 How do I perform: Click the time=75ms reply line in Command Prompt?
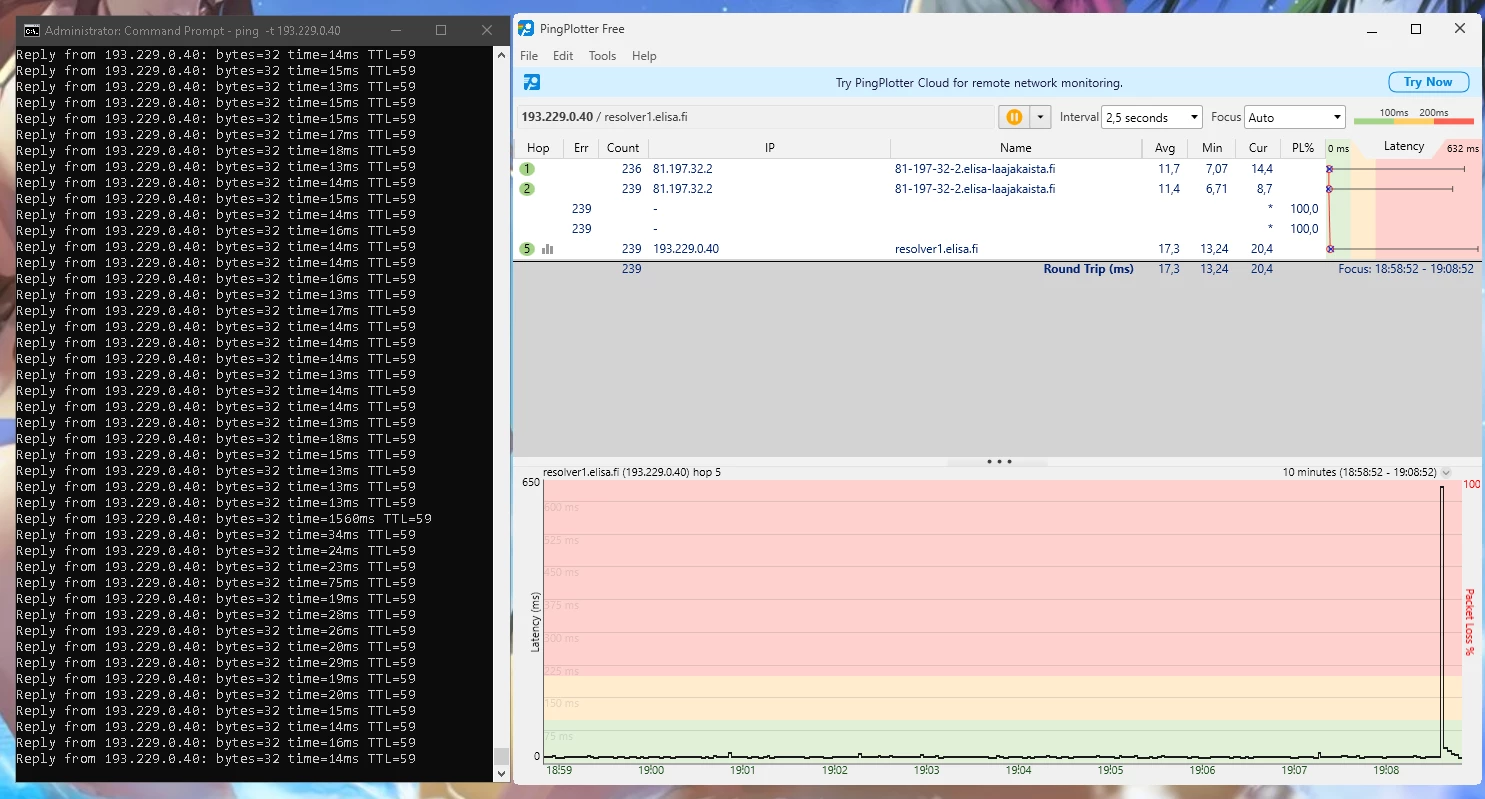[216, 583]
